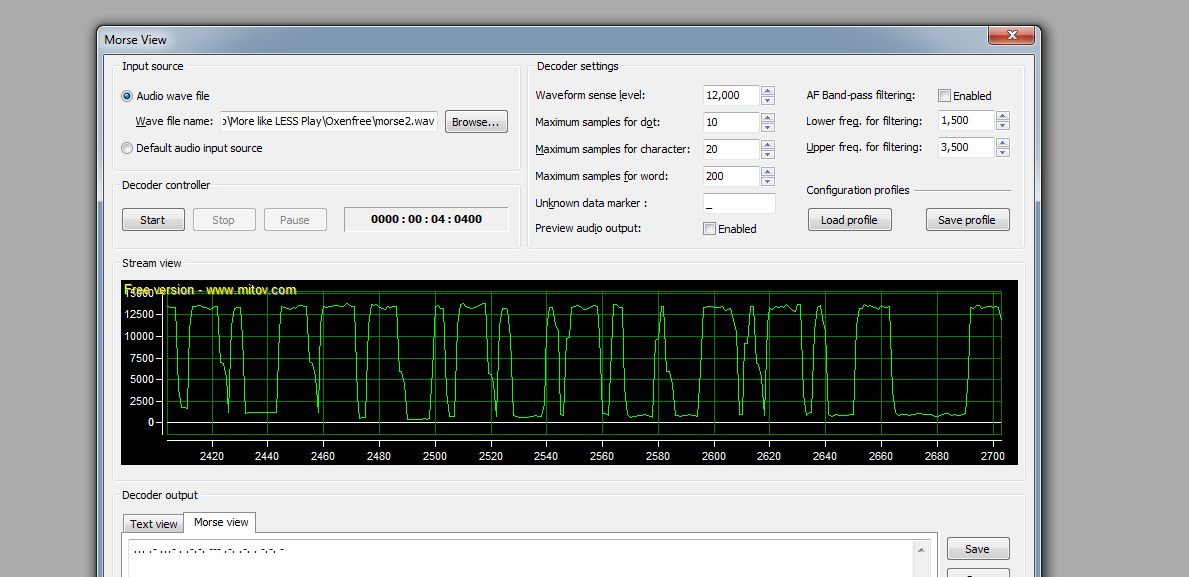Load a configuration profile
1189x577 pixels.
849,220
